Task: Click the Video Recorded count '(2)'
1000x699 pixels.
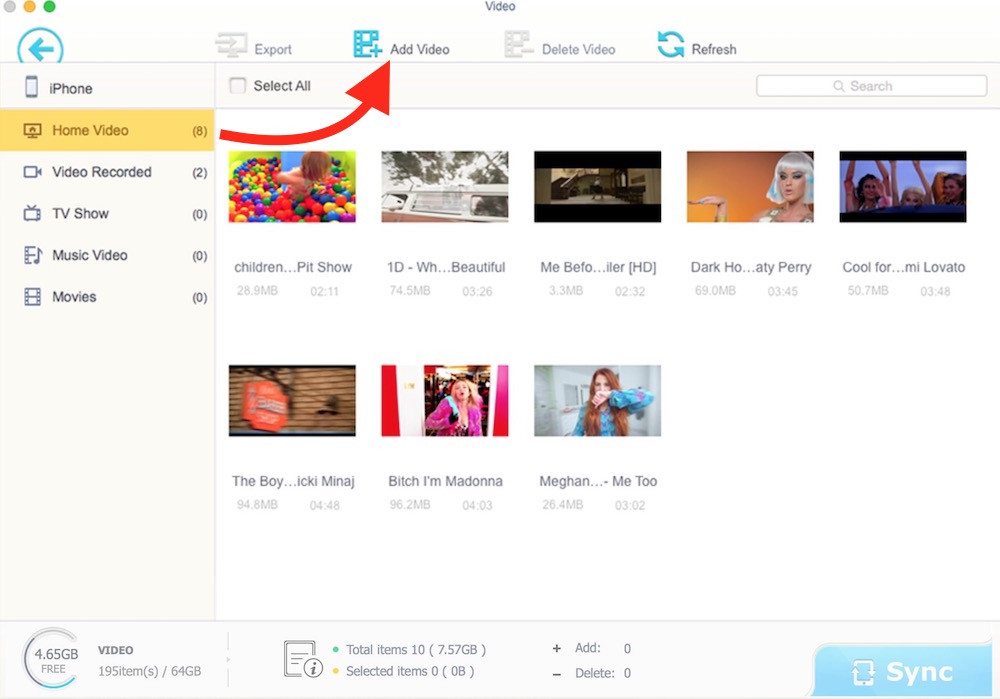Action: click(200, 172)
